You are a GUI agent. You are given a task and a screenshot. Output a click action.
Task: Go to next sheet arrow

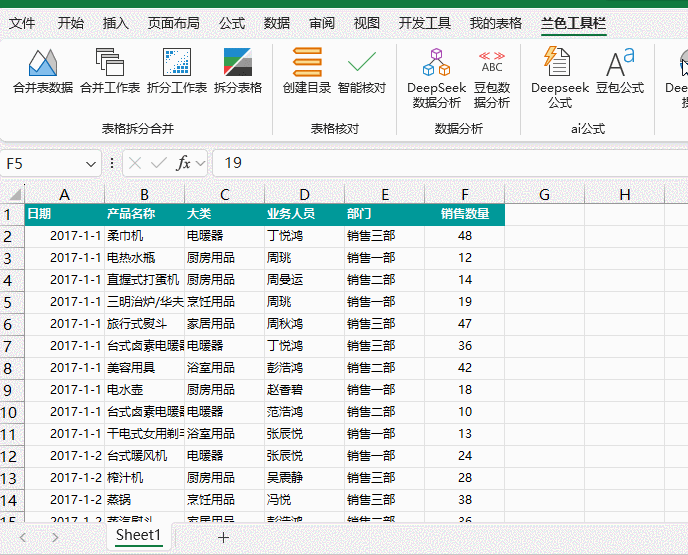click(55, 537)
